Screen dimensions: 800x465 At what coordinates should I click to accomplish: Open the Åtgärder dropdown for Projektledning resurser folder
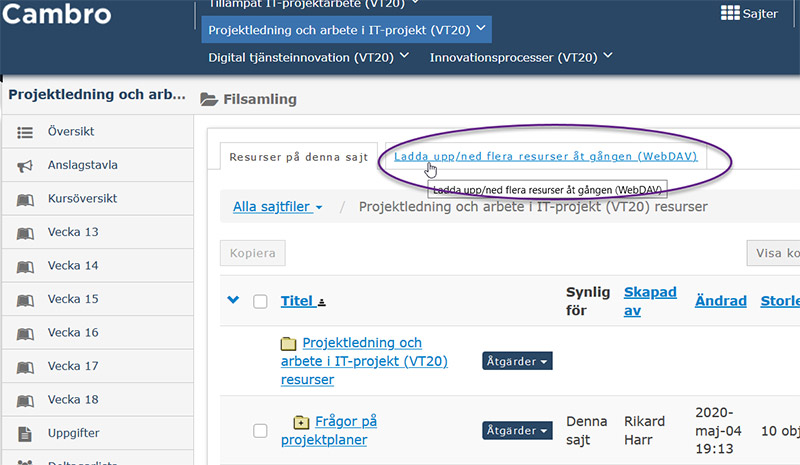pyautogui.click(x=517, y=361)
